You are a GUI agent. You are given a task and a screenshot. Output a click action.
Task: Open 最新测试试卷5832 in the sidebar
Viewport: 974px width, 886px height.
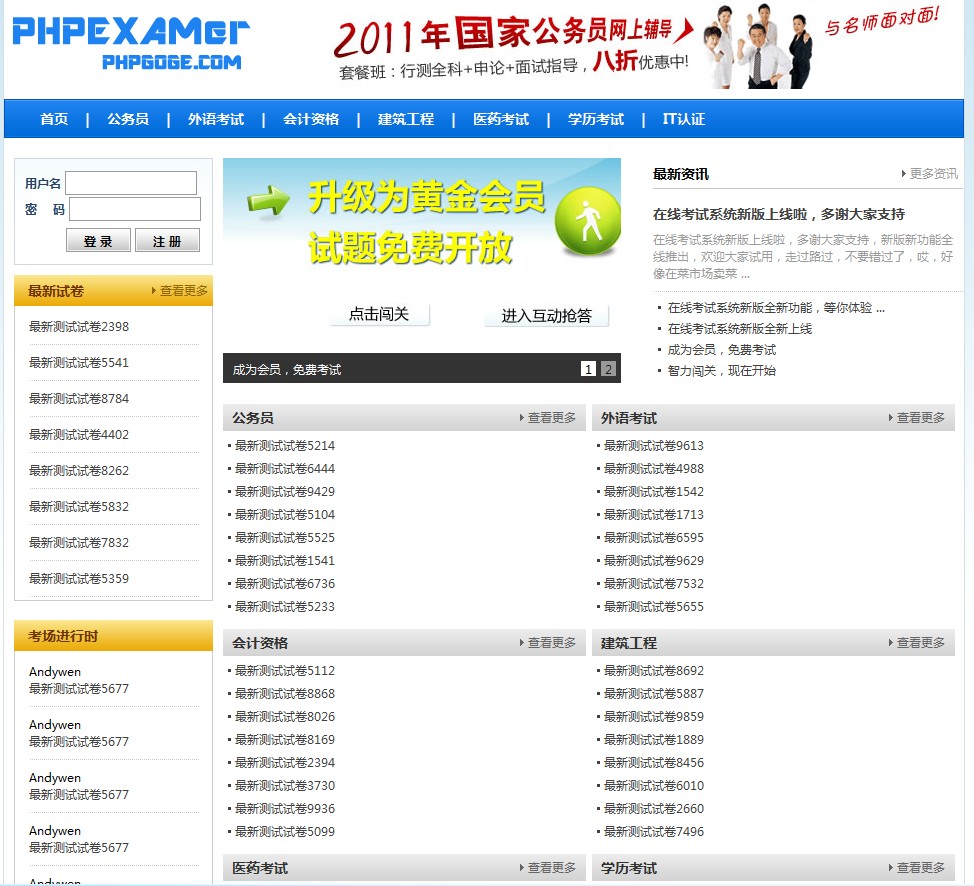pos(79,506)
